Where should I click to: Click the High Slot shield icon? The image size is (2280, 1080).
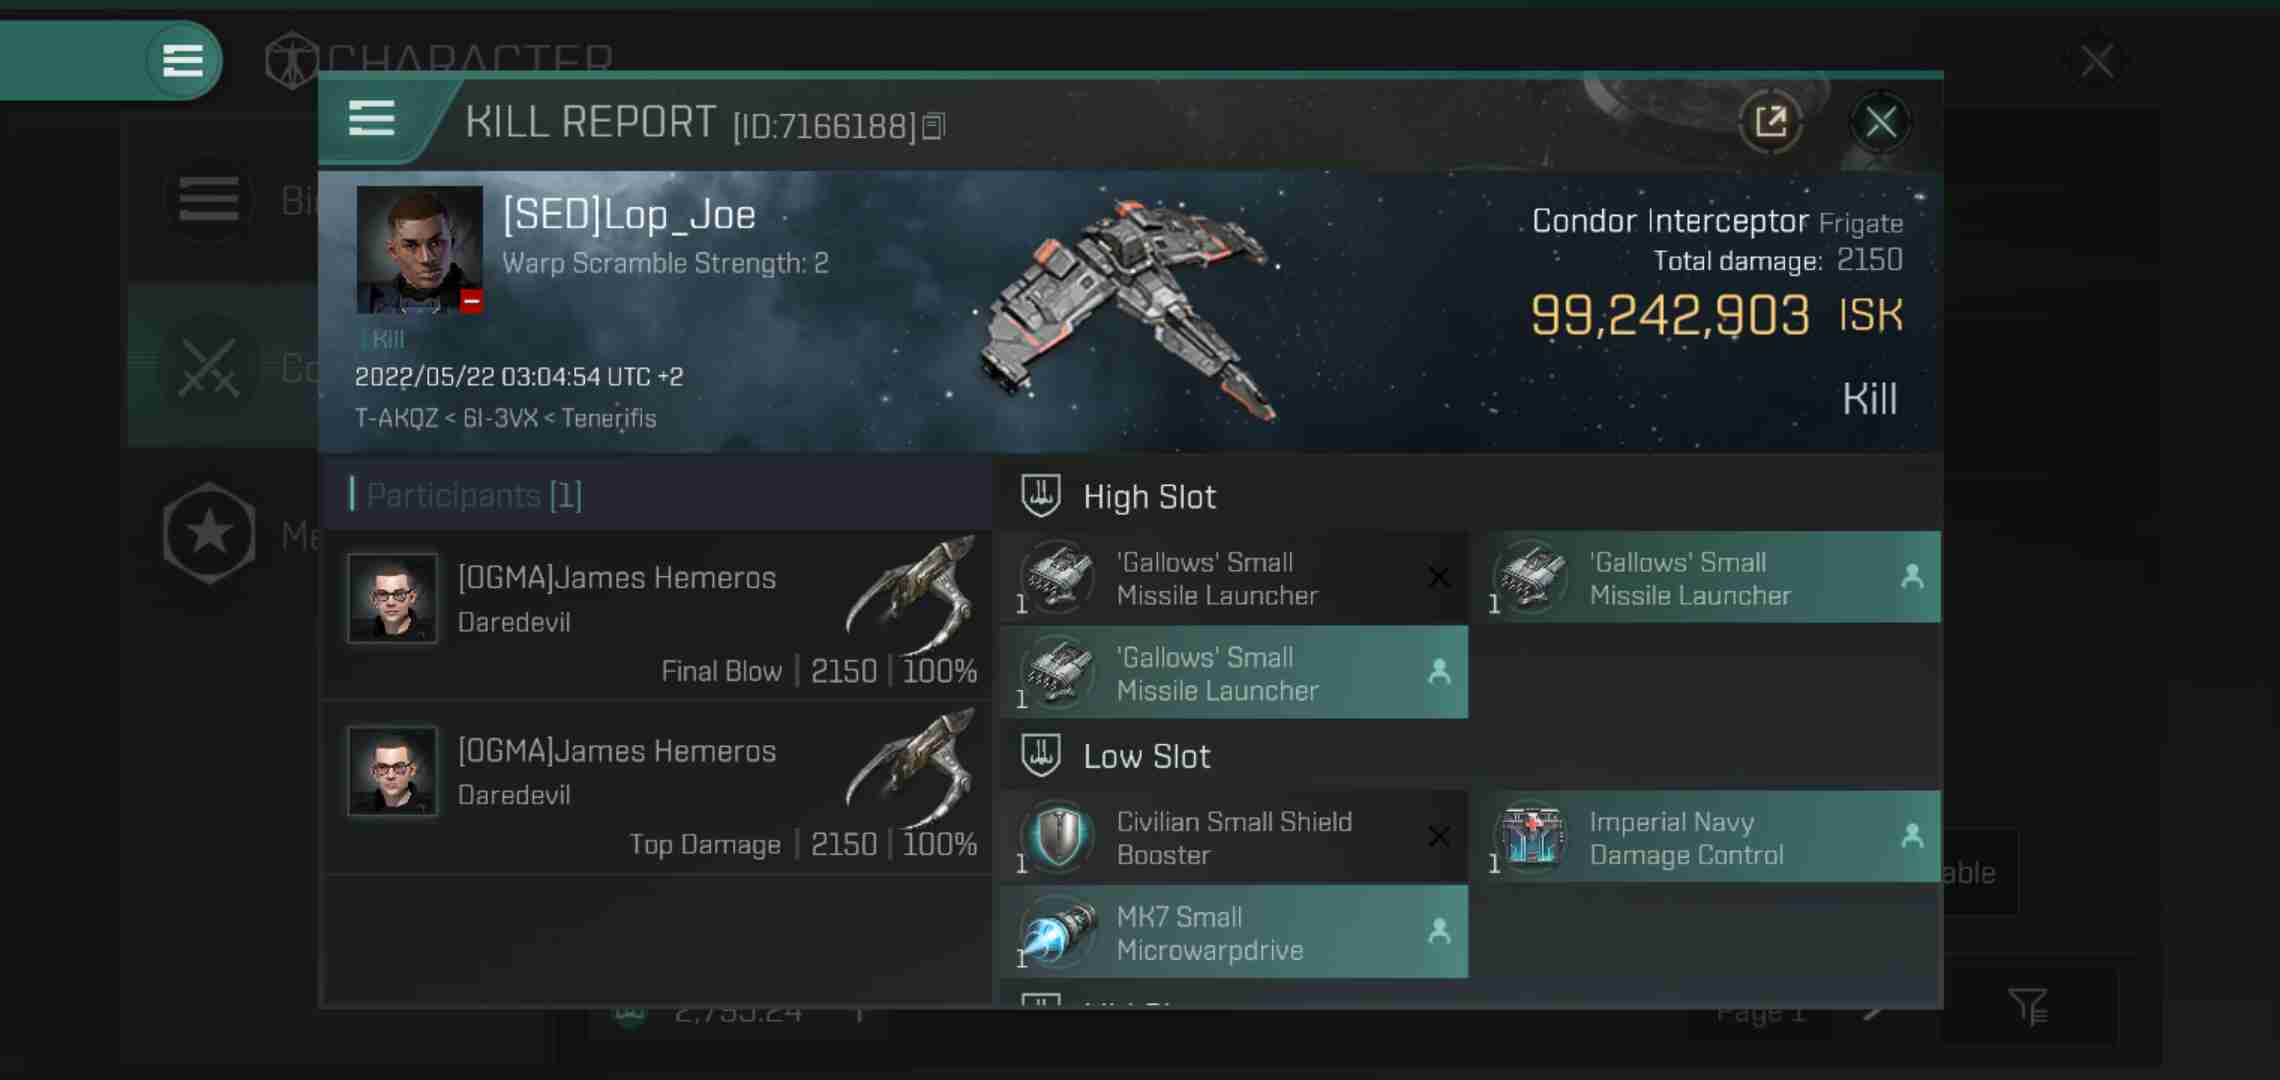(1043, 497)
